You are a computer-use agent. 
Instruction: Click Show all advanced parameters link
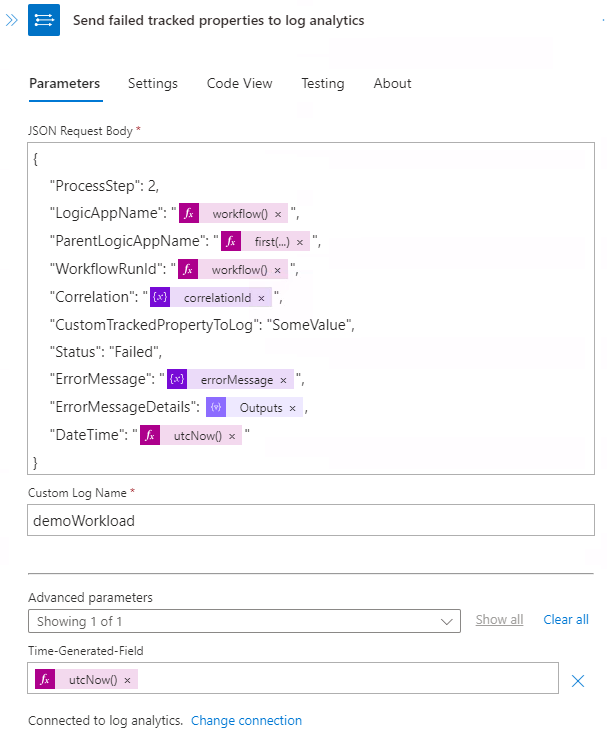pyautogui.click(x=499, y=620)
